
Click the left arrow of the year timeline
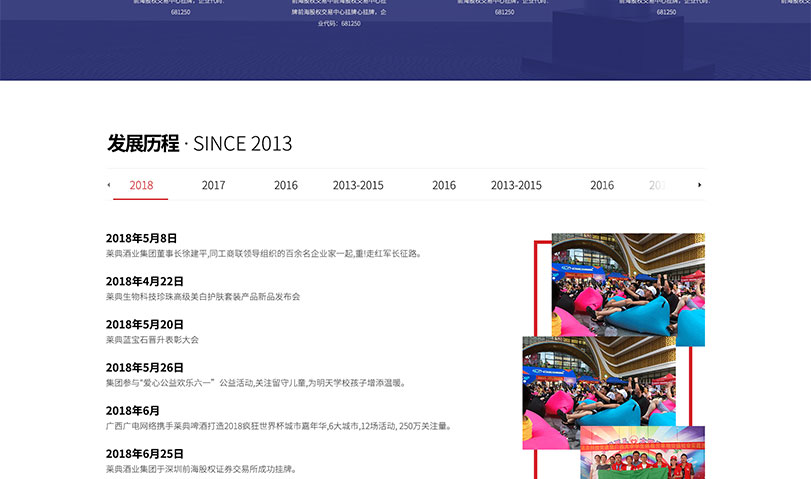[x=109, y=185]
